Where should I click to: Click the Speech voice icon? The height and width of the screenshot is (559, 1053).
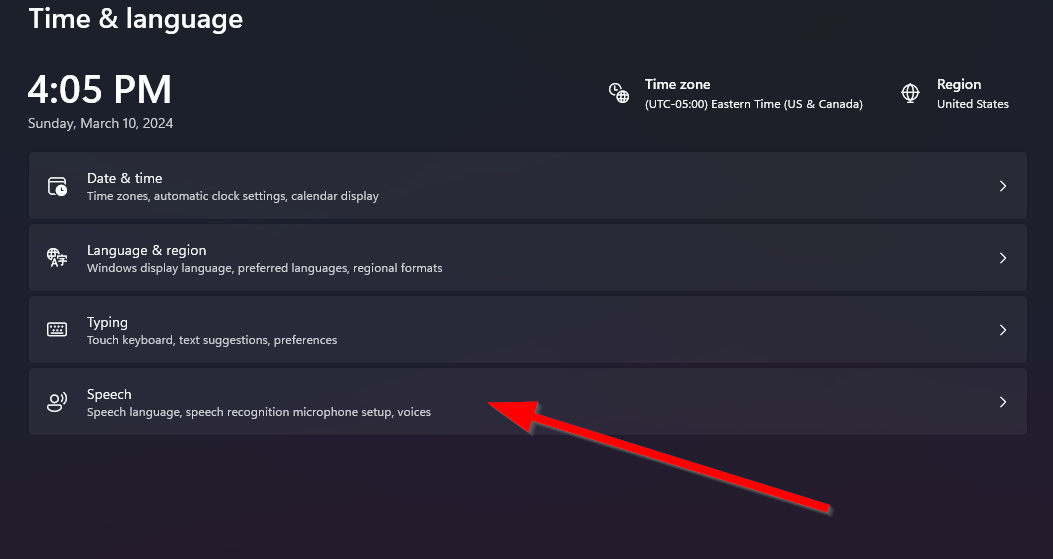point(57,402)
